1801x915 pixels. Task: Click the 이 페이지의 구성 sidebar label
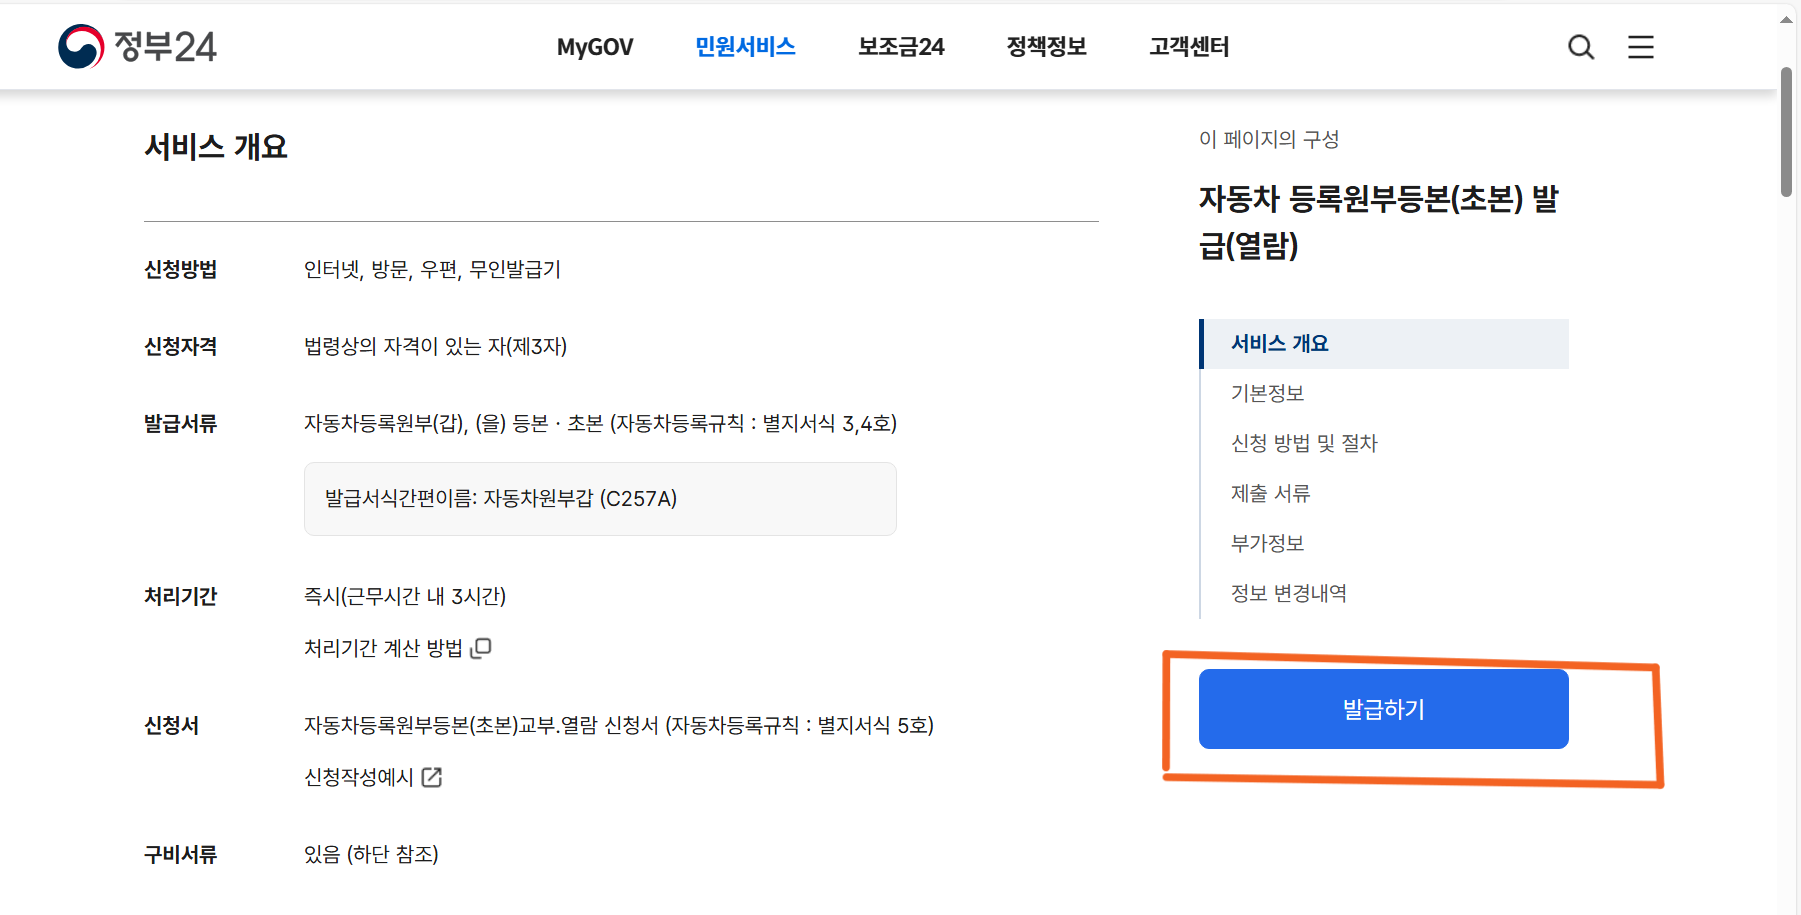click(x=1269, y=139)
